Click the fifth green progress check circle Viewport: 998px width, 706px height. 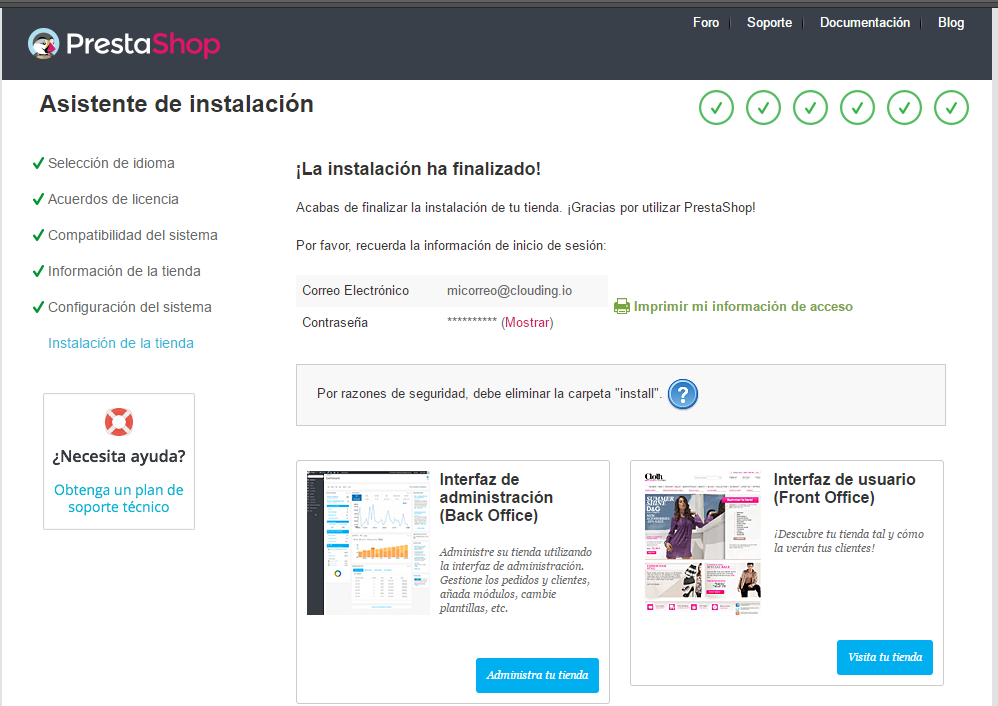(904, 108)
